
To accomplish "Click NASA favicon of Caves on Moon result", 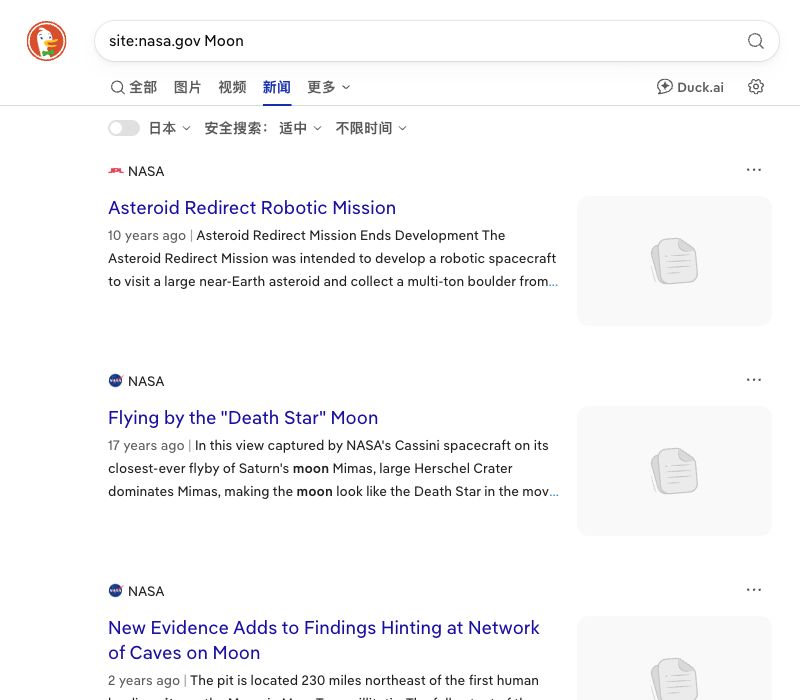I will tap(116, 591).
